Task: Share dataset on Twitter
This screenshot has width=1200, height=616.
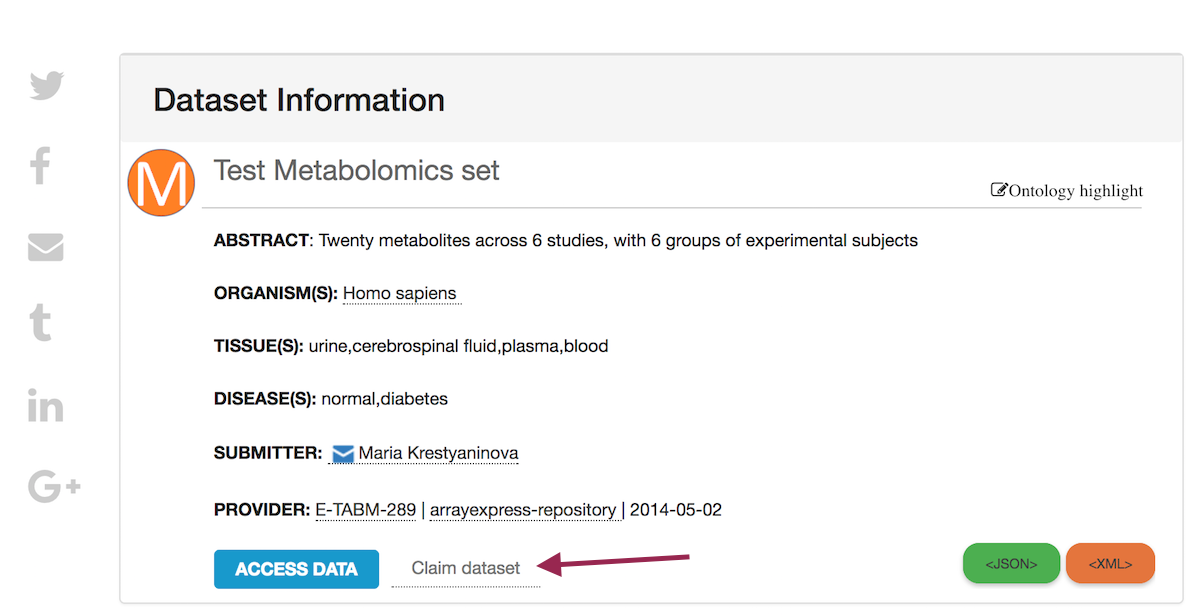Action: pos(46,85)
